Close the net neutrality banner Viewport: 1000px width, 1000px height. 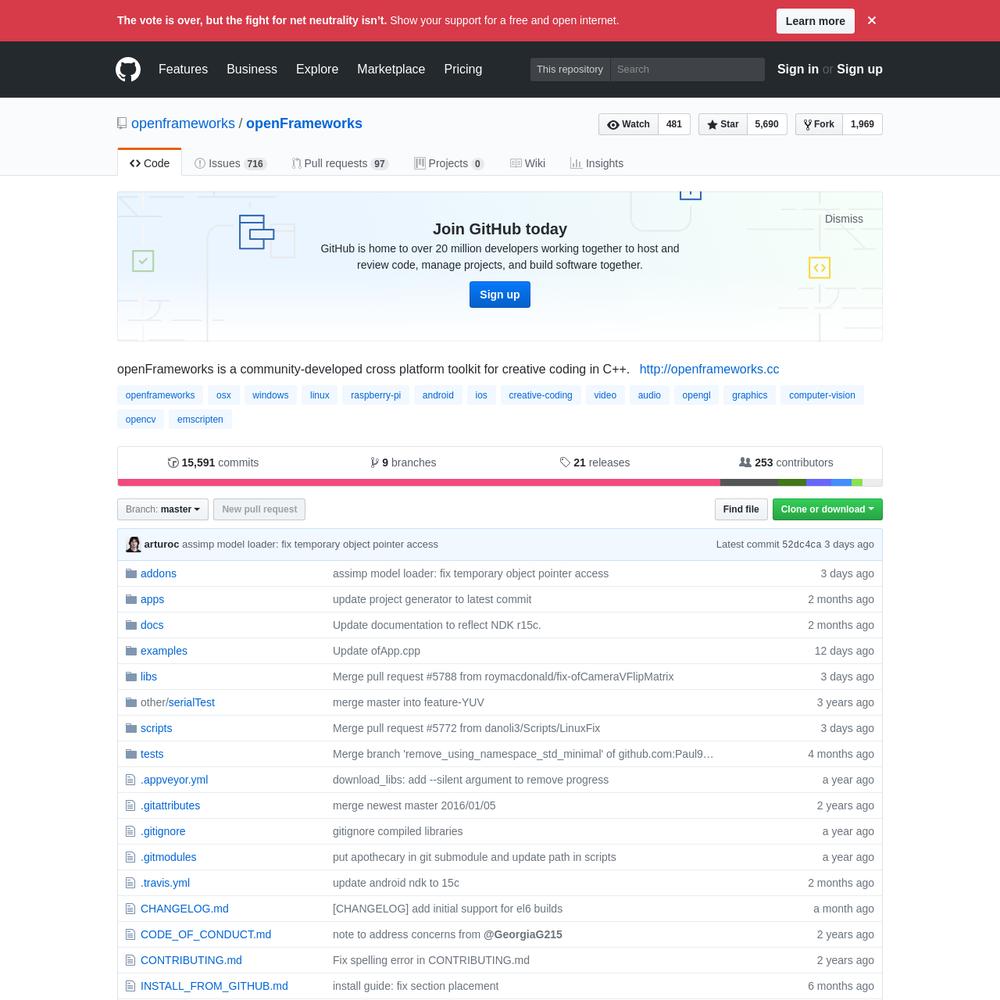(872, 20)
